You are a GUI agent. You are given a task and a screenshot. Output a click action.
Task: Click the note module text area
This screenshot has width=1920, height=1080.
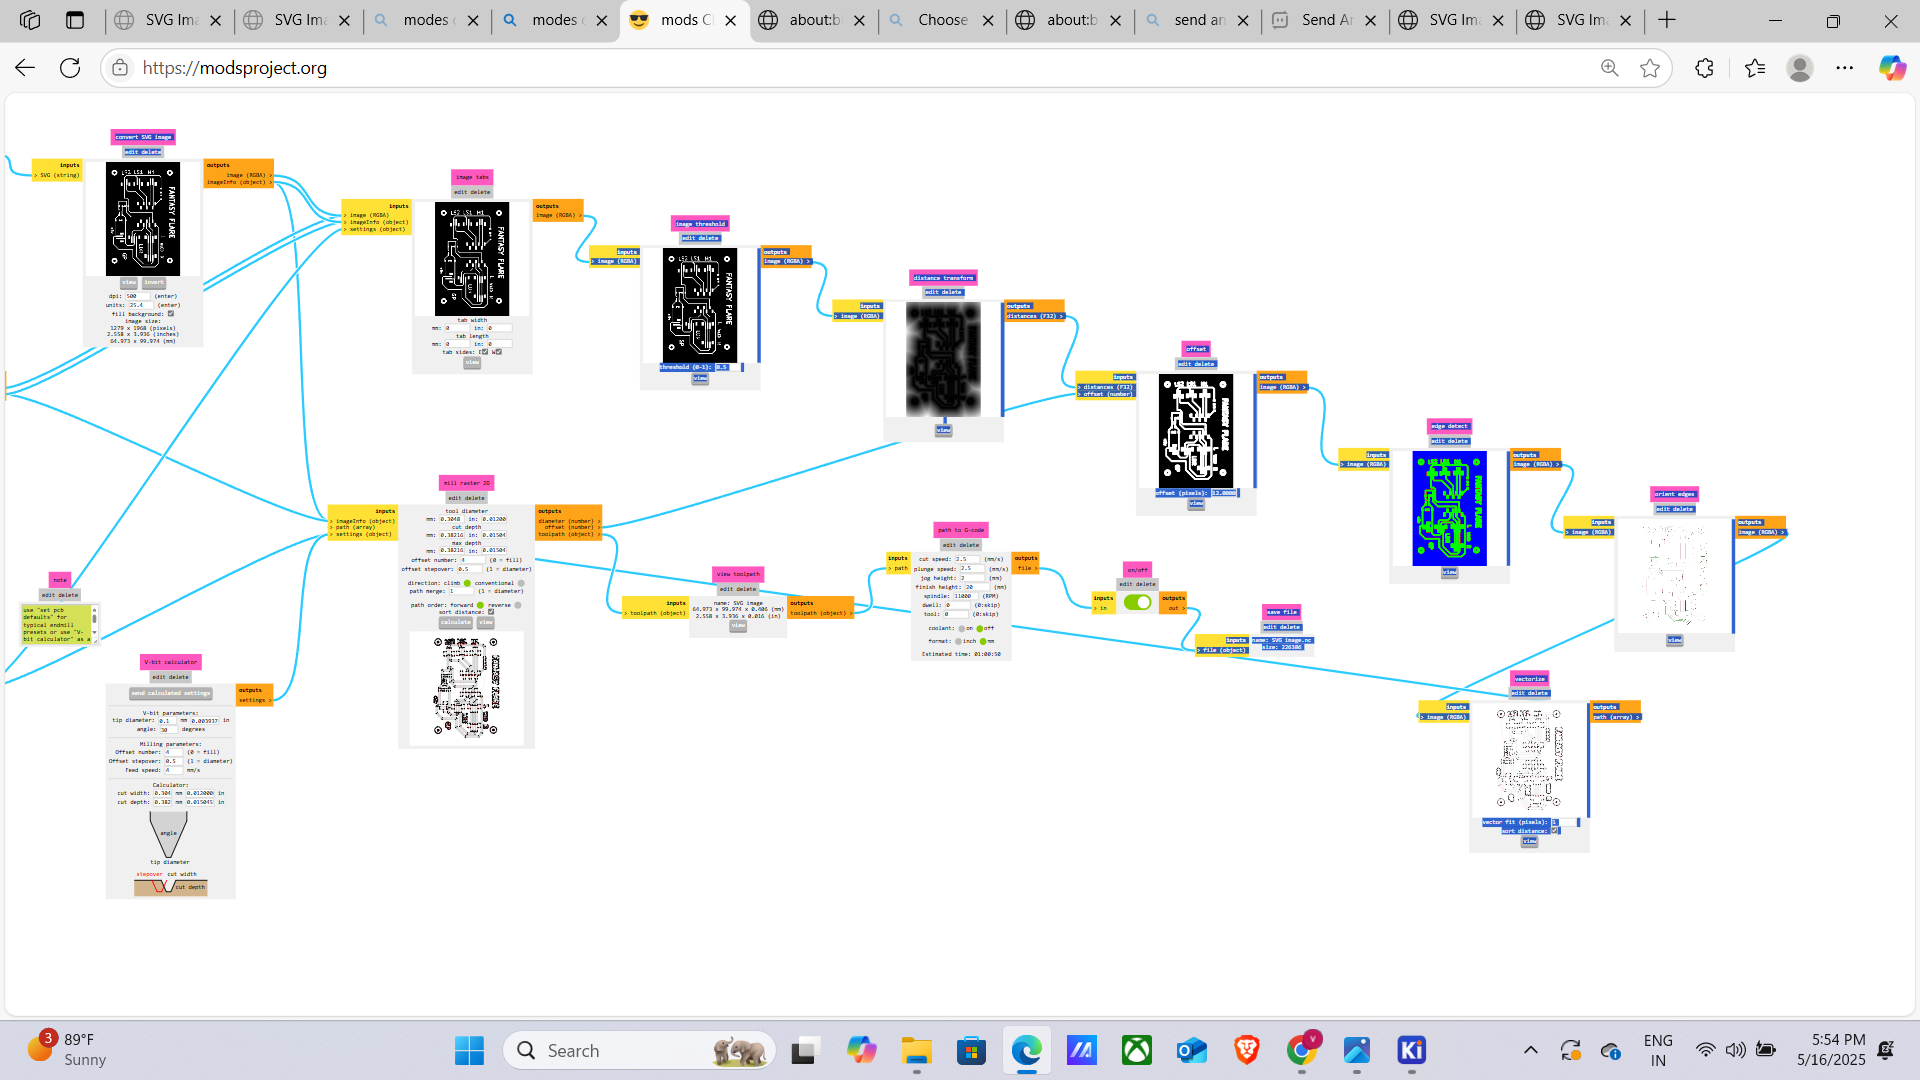57,624
